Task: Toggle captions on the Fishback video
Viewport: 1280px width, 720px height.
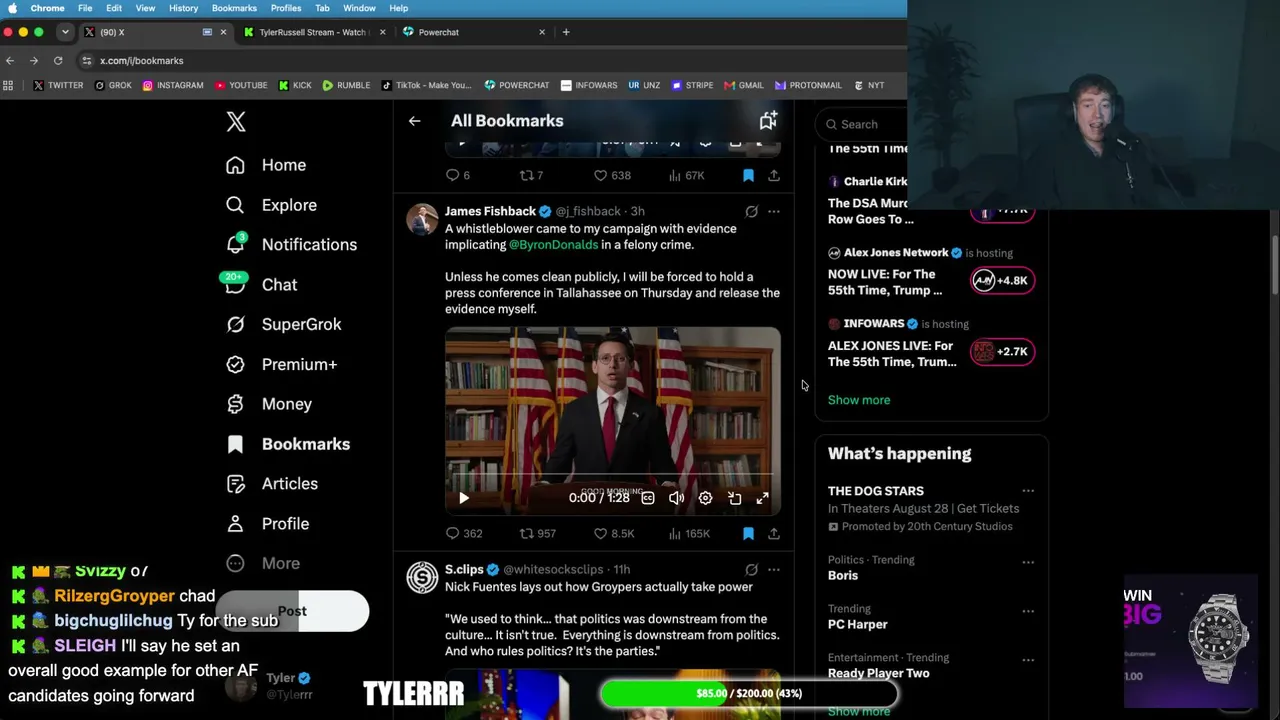Action: (648, 498)
